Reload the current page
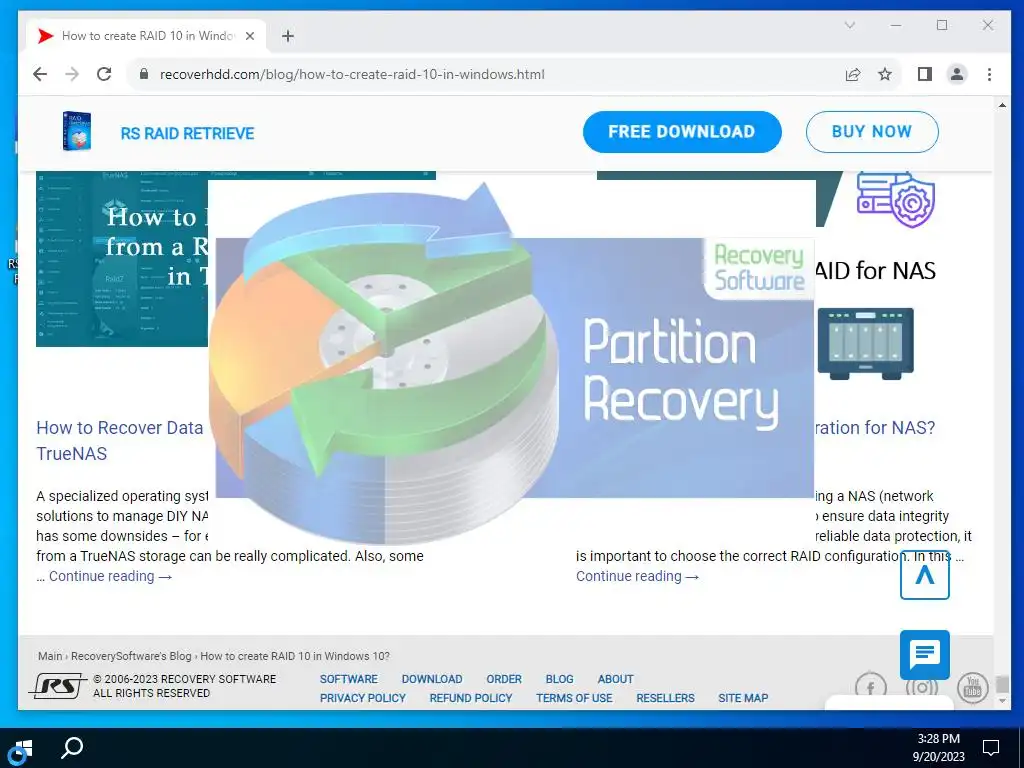This screenshot has height=768, width=1024. (x=104, y=74)
